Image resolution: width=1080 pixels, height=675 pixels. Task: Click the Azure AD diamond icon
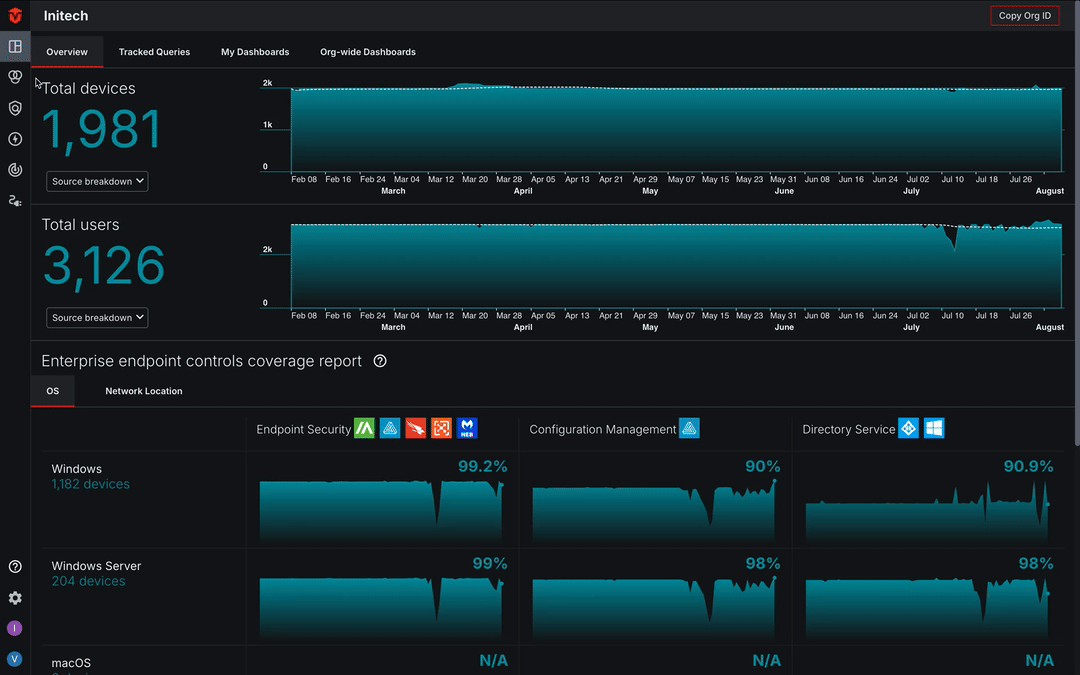908,428
